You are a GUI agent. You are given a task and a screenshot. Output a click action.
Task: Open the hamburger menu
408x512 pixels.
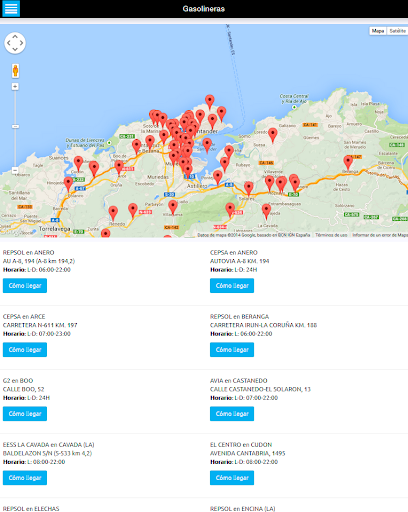pyautogui.click(x=11, y=8)
